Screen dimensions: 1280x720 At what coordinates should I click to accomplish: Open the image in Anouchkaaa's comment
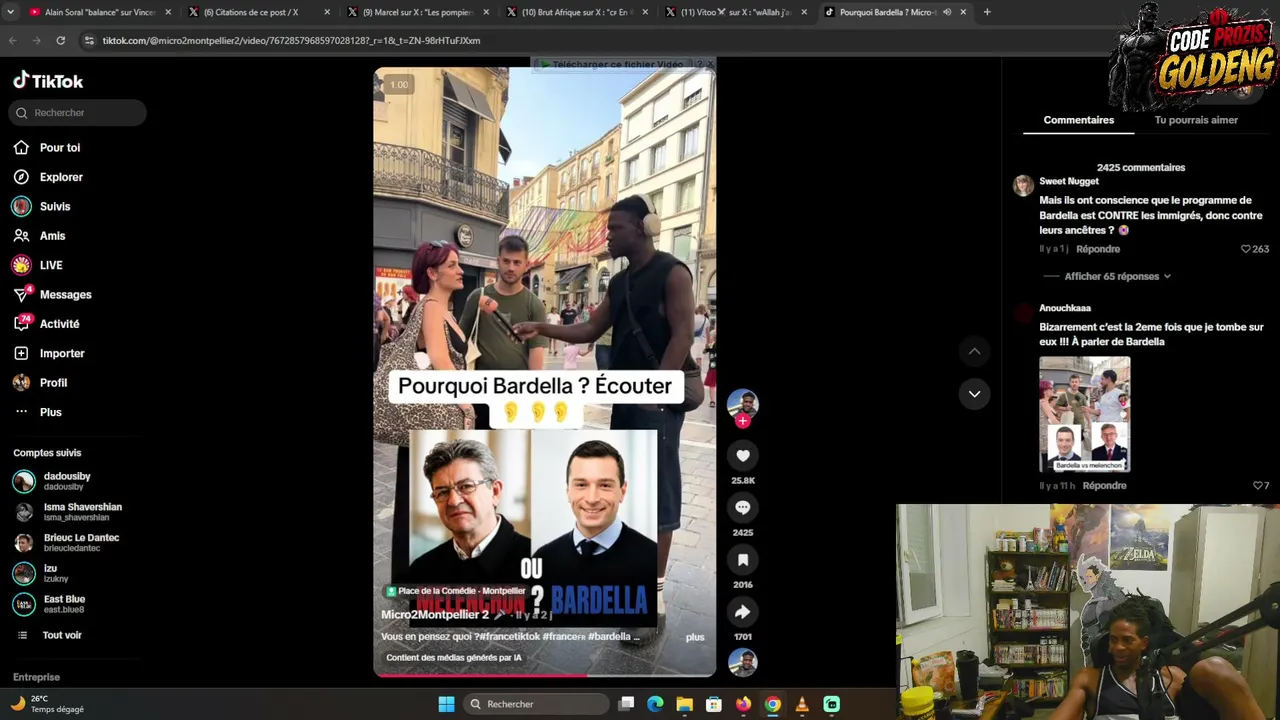1085,414
